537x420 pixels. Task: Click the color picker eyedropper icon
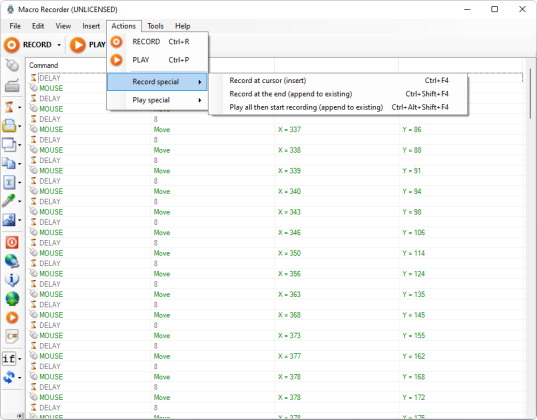pos(9,201)
